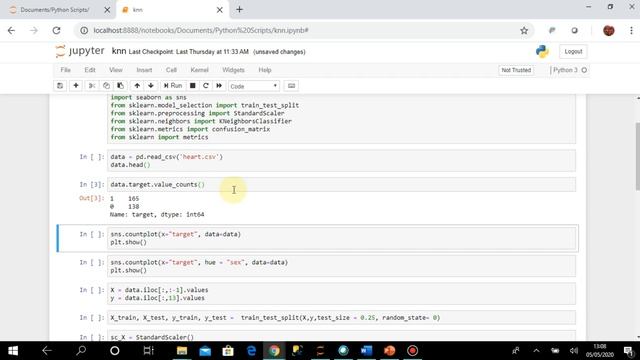The height and width of the screenshot is (360, 640).
Task: Open File Explorer from taskbar
Action: (182, 351)
